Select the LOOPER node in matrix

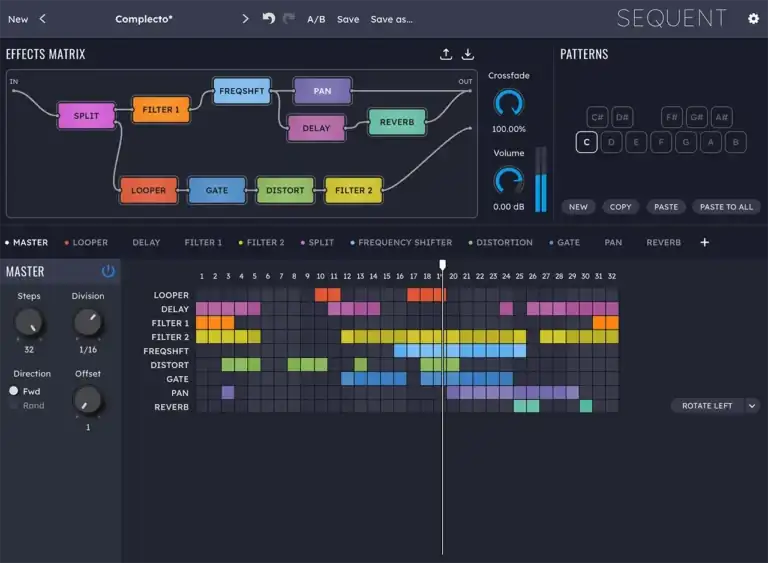148,190
